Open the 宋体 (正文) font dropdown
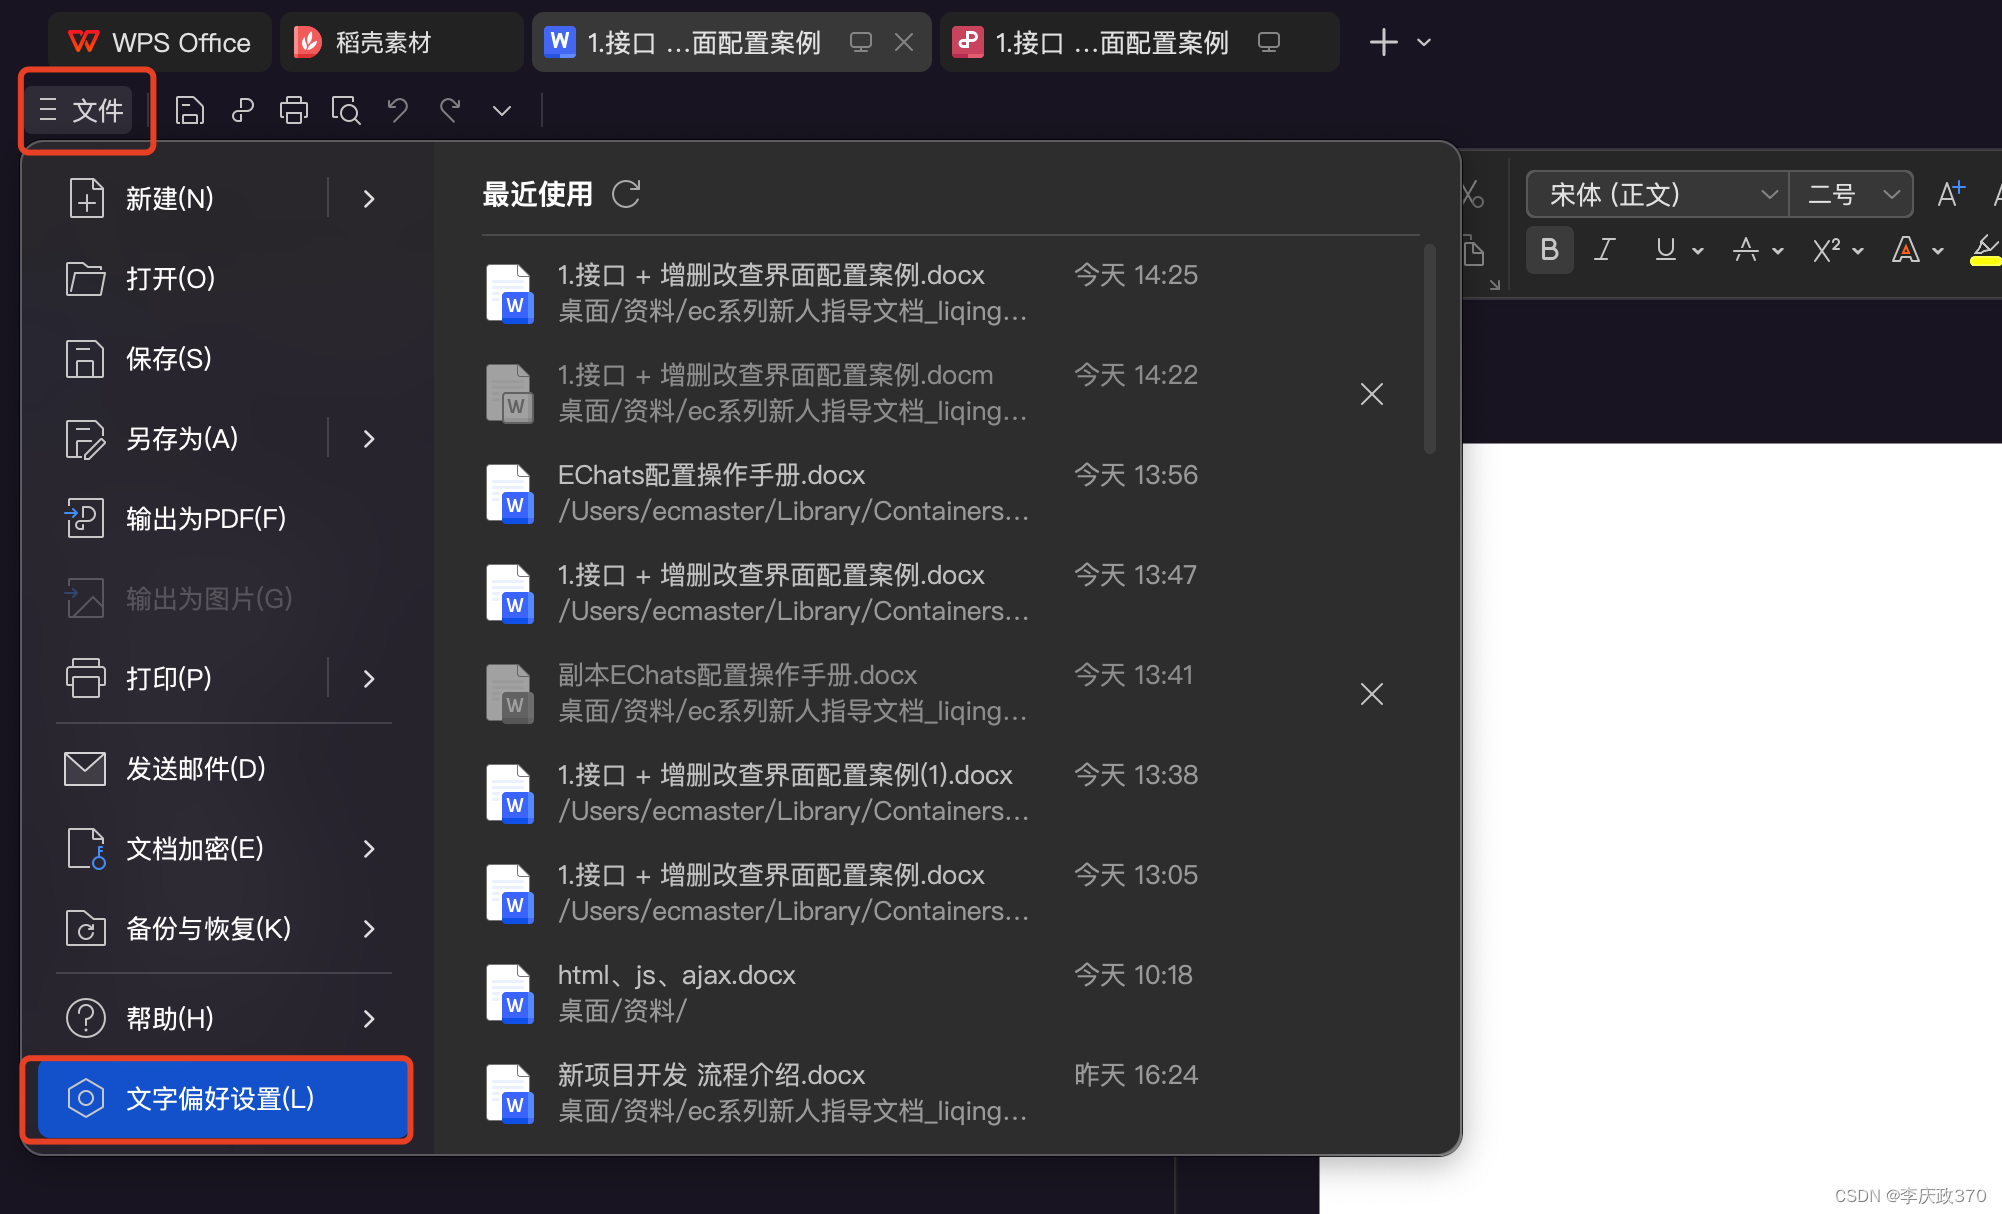This screenshot has height=1214, width=2002. click(x=1768, y=194)
